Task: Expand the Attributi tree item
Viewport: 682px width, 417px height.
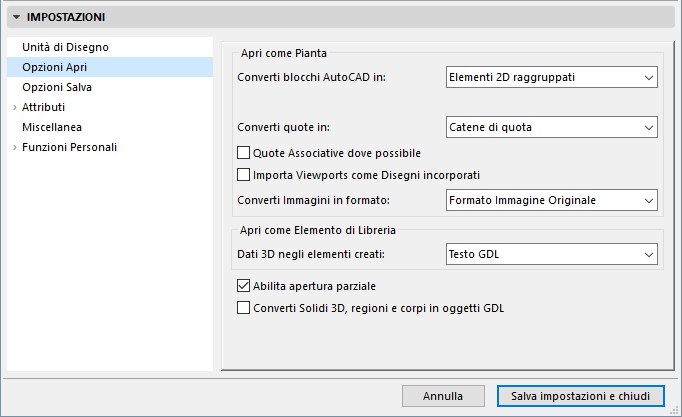Action: click(14, 107)
